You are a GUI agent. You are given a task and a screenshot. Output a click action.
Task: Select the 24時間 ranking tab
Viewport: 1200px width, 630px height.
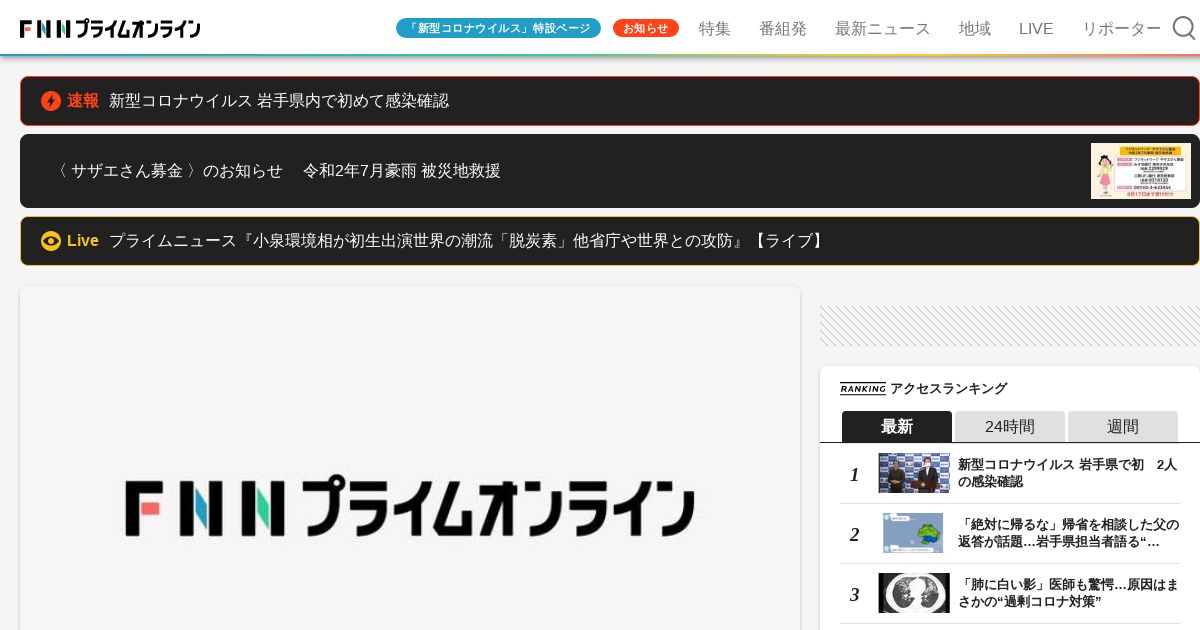[1010, 426]
